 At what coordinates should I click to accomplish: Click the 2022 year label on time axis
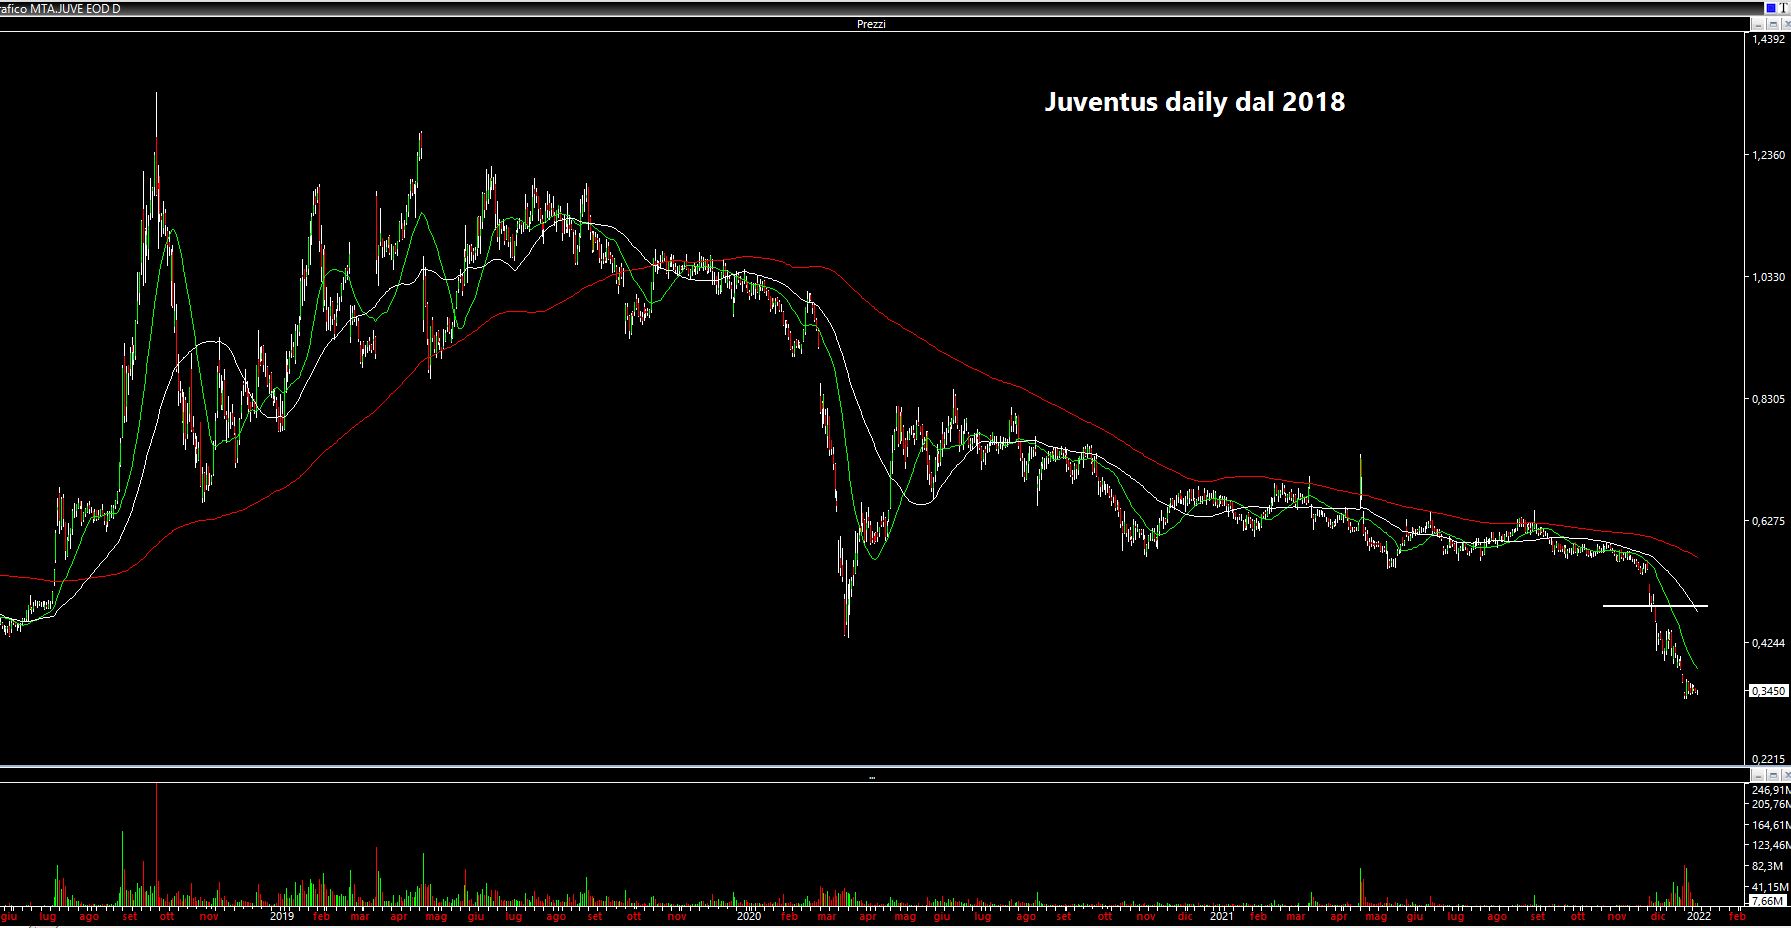1698,916
